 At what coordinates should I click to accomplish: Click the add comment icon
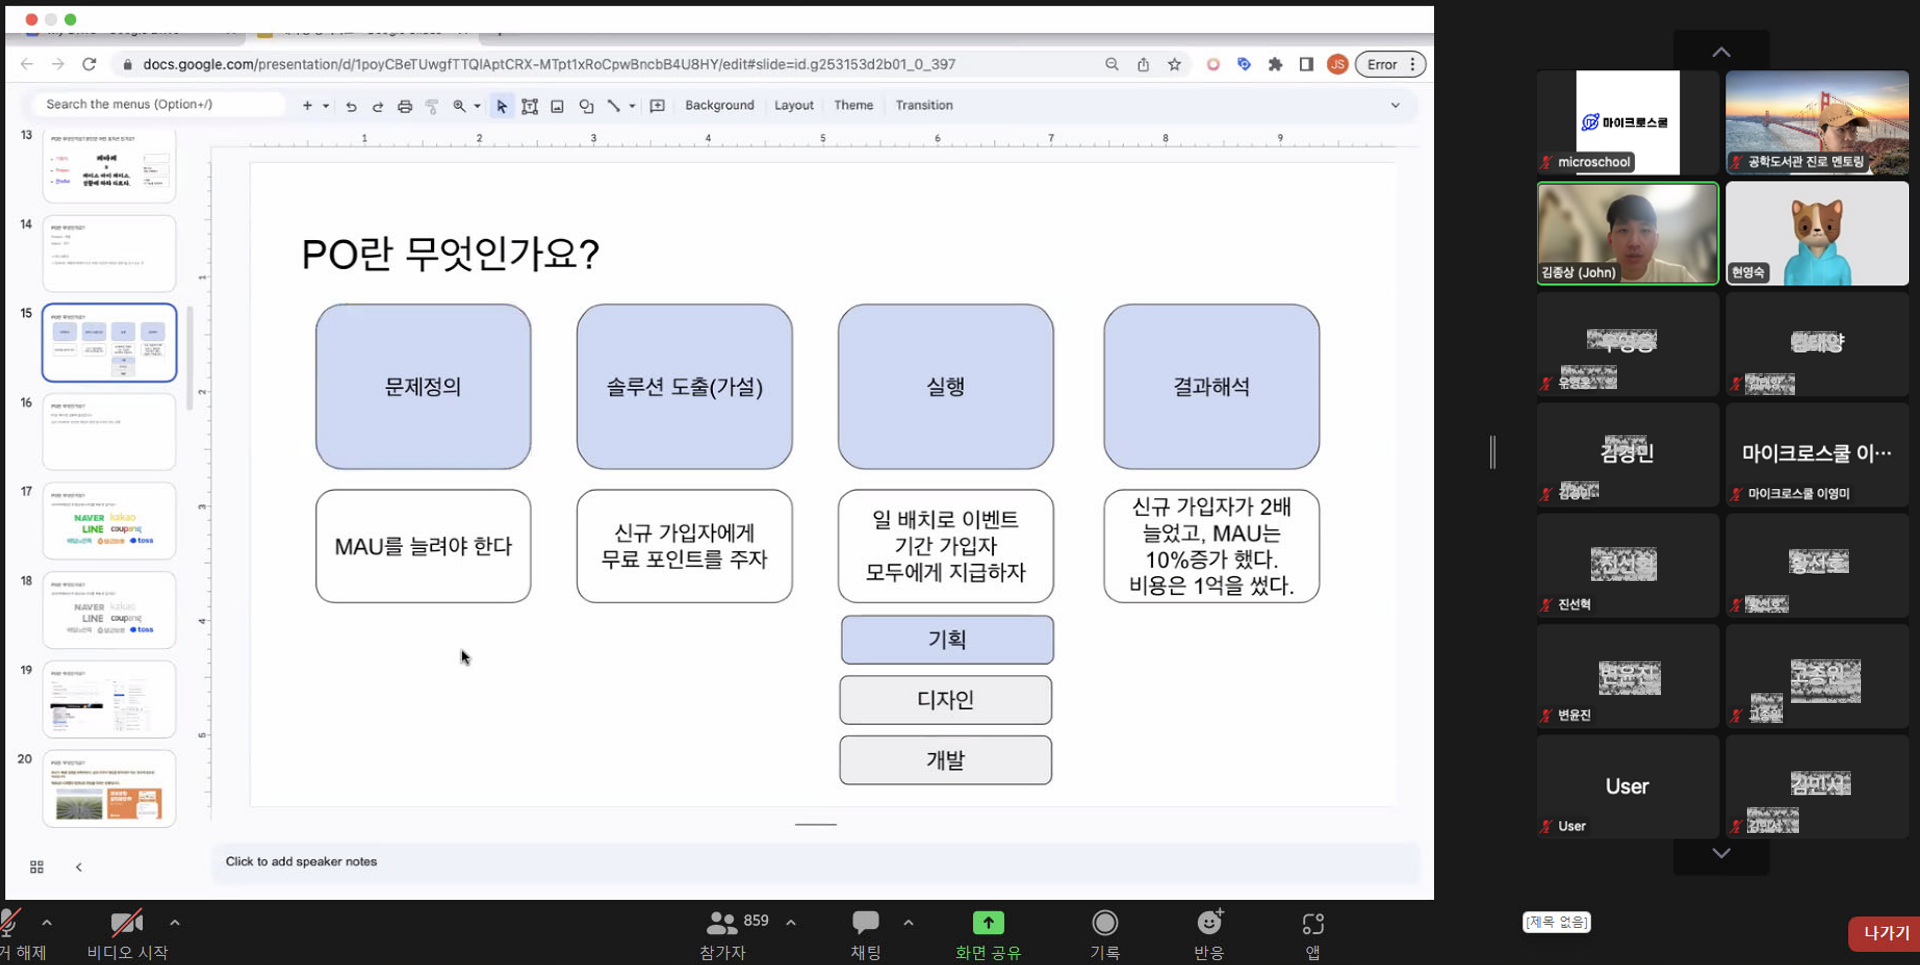(657, 106)
